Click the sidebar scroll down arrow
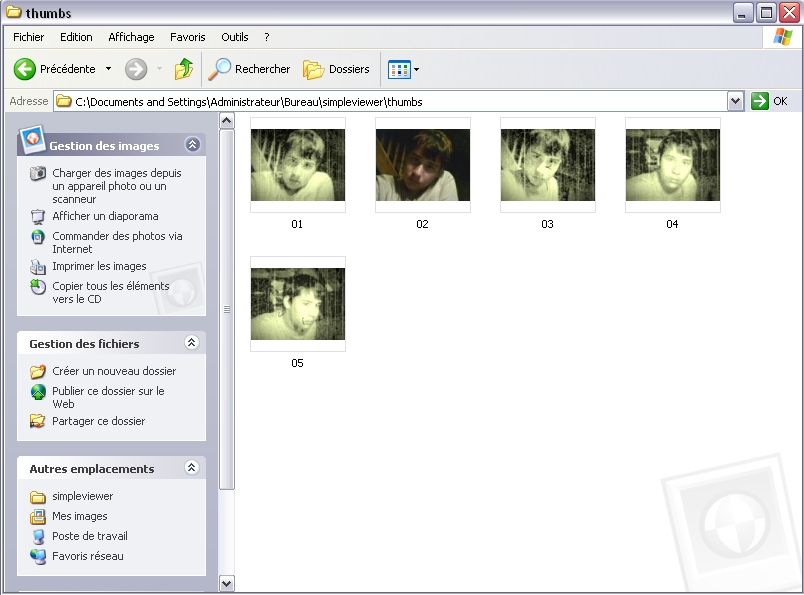The height and width of the screenshot is (595, 804). (x=226, y=583)
